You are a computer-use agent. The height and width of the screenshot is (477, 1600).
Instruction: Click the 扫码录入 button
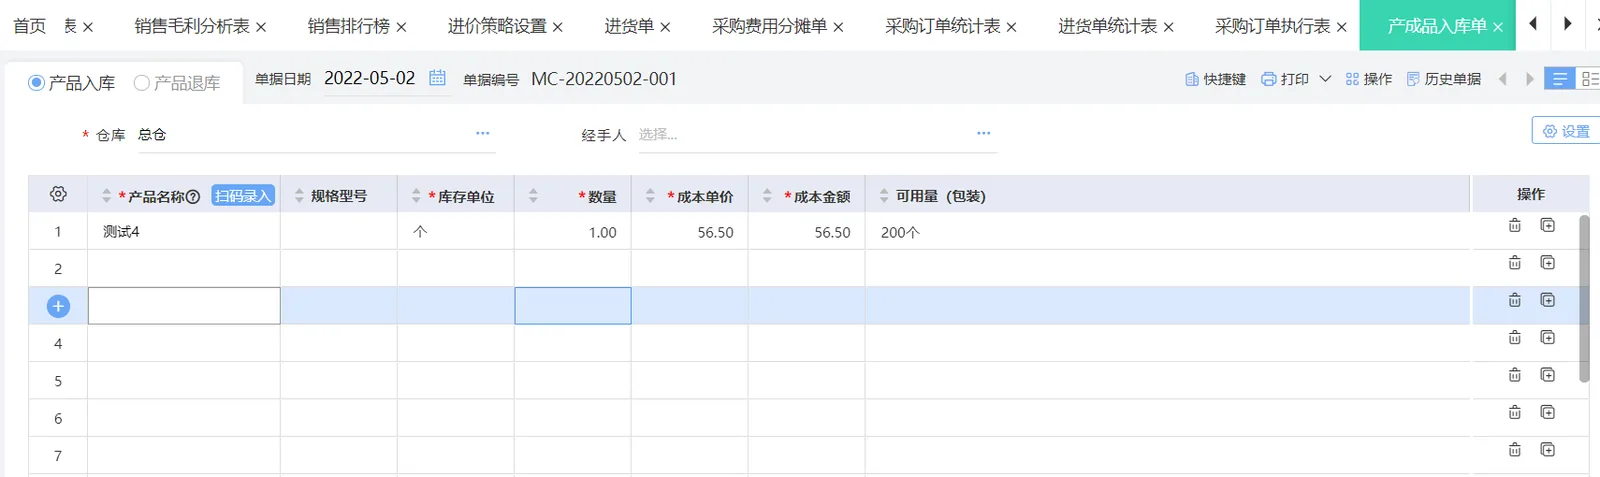click(x=243, y=196)
